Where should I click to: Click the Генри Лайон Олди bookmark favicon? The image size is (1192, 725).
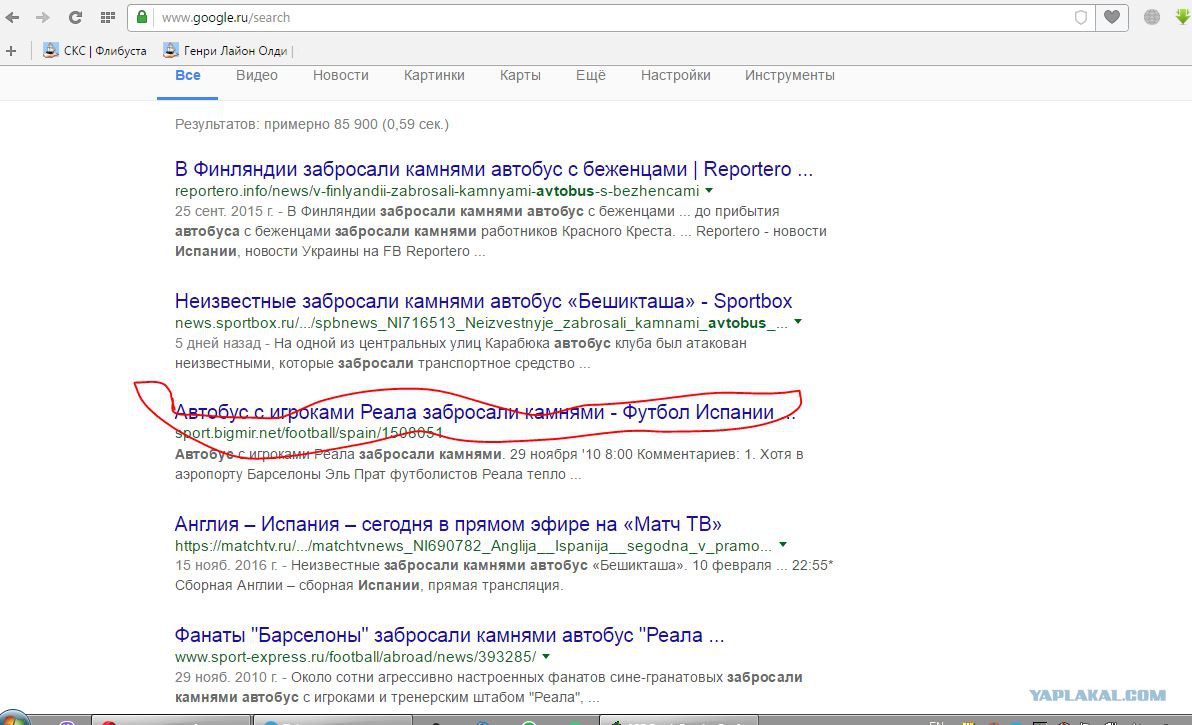pos(170,50)
